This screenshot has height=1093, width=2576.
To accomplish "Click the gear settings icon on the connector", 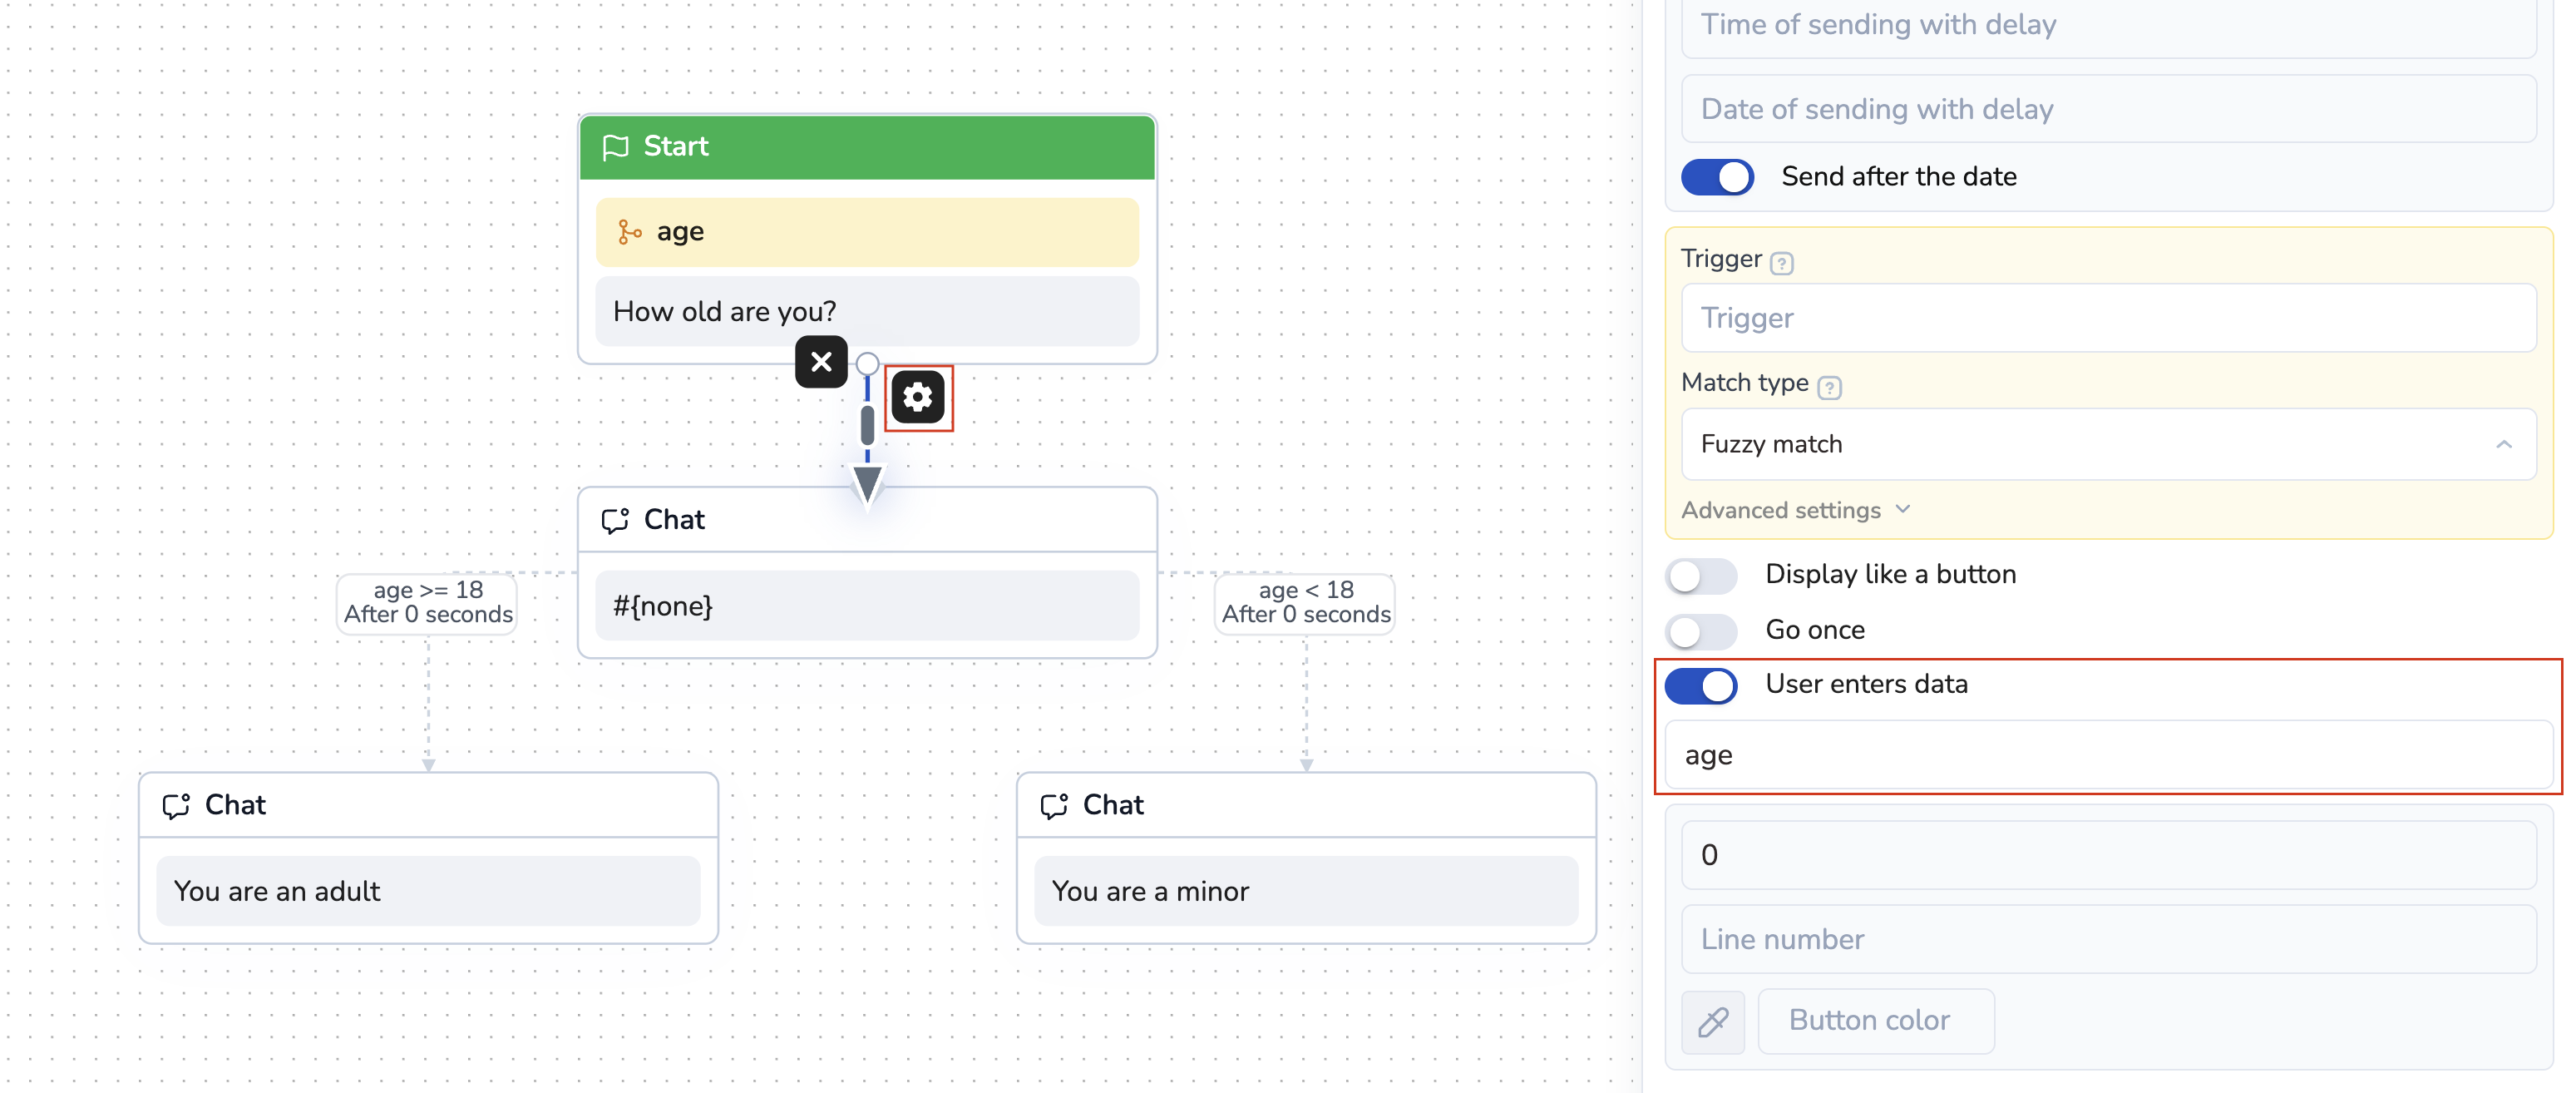I will click(917, 397).
